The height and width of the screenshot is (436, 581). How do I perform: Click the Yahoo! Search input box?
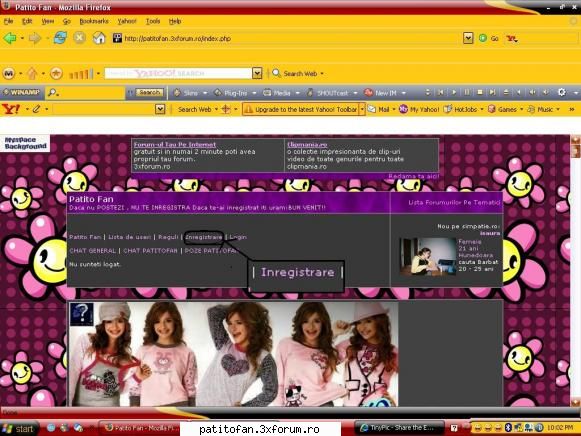[x=178, y=73]
